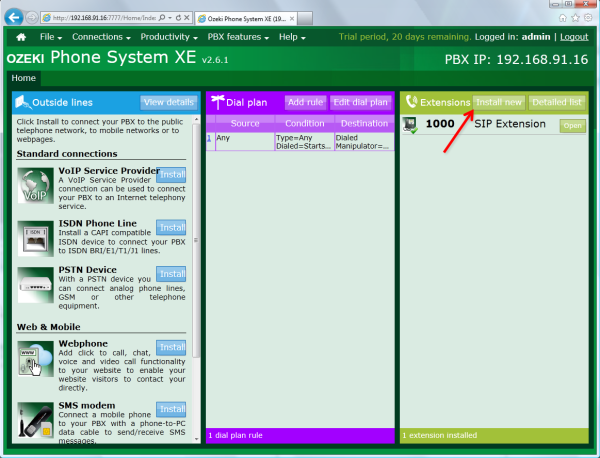
Task: Click the Webphone heading
Action: pyautogui.click(x=83, y=344)
